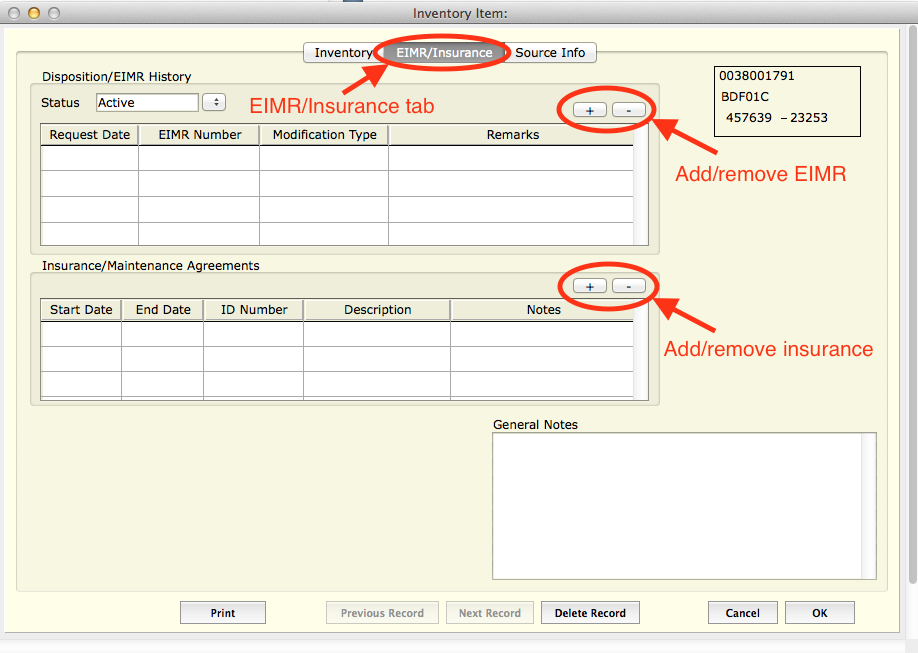The height and width of the screenshot is (653, 918).
Task: Click inside the General Notes text box
Action: [683, 505]
